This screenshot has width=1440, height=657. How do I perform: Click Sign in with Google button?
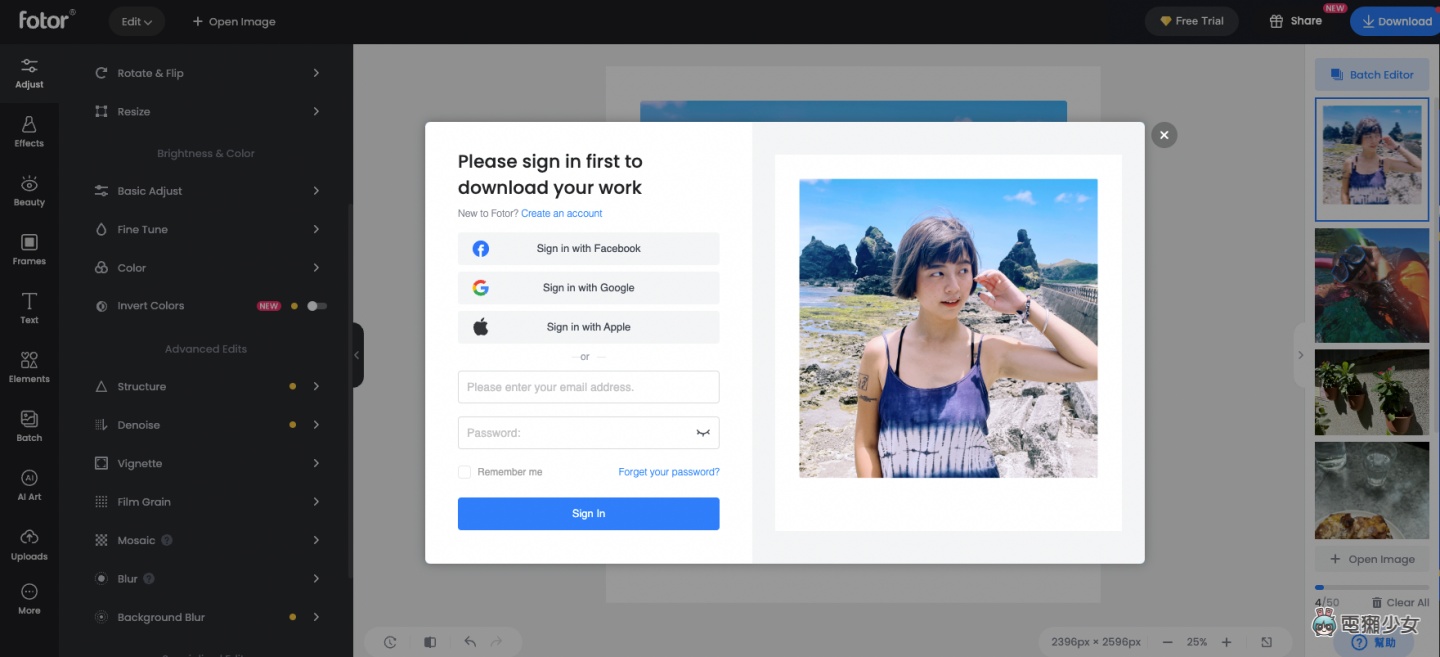(588, 288)
